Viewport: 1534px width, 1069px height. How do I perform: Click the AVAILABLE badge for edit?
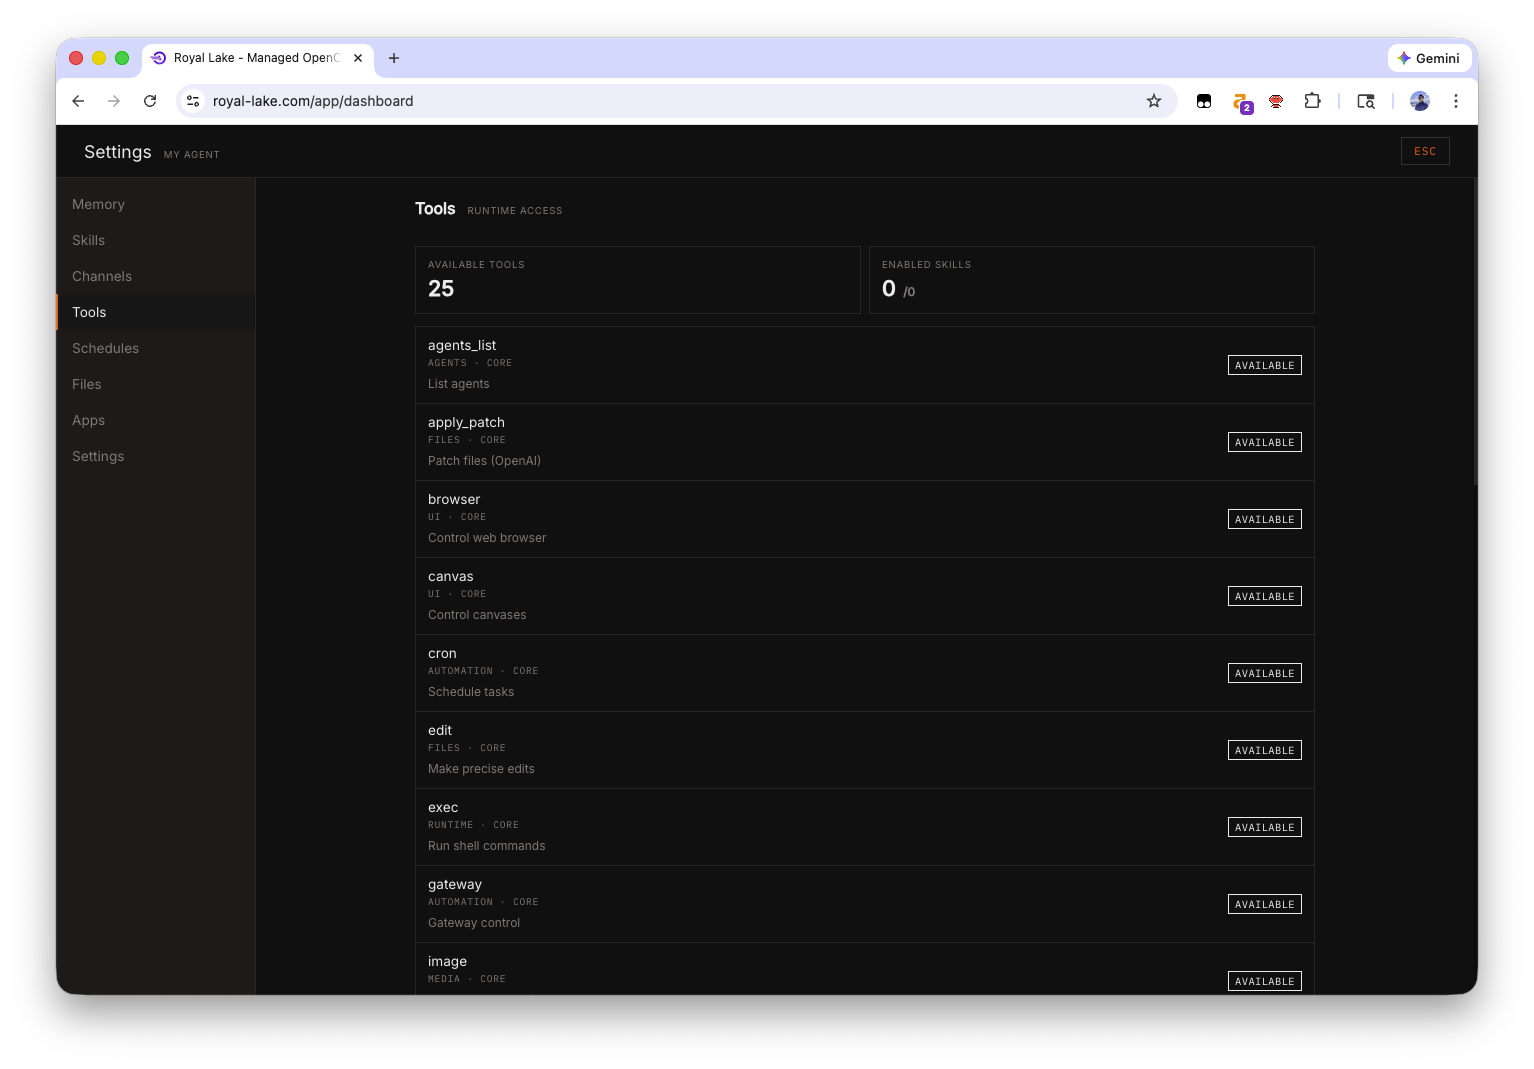tap(1264, 750)
